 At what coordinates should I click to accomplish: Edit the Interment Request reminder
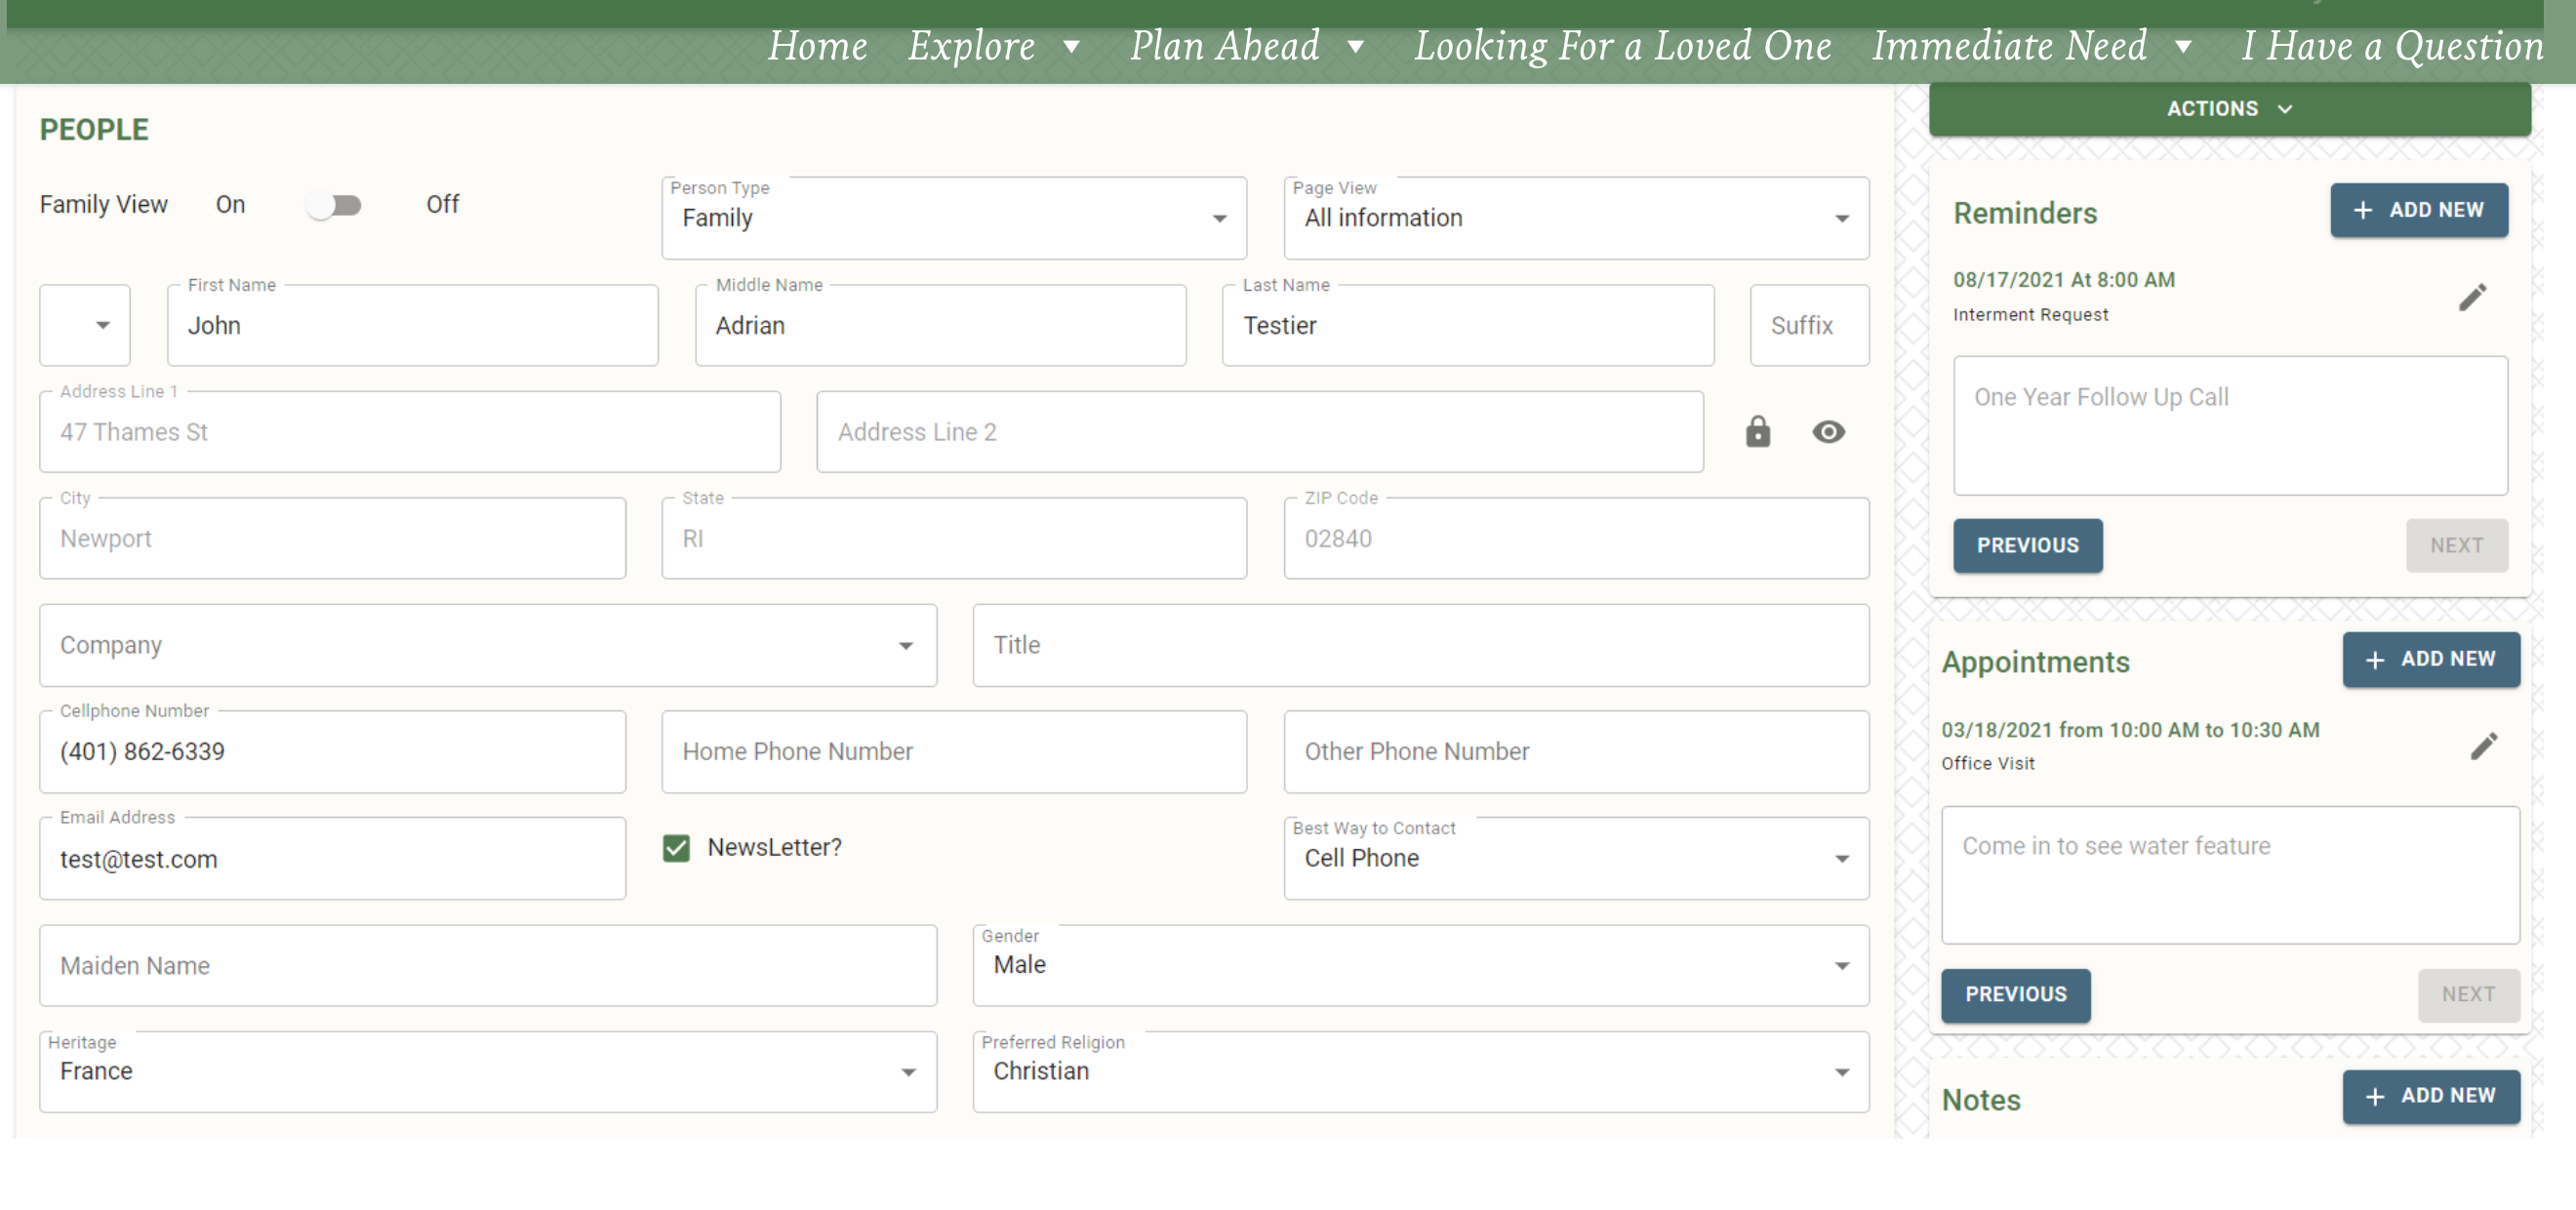click(2474, 296)
